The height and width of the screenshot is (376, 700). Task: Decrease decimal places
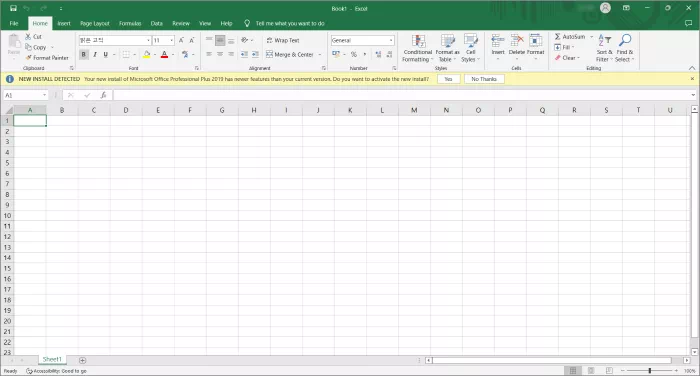pos(389,54)
